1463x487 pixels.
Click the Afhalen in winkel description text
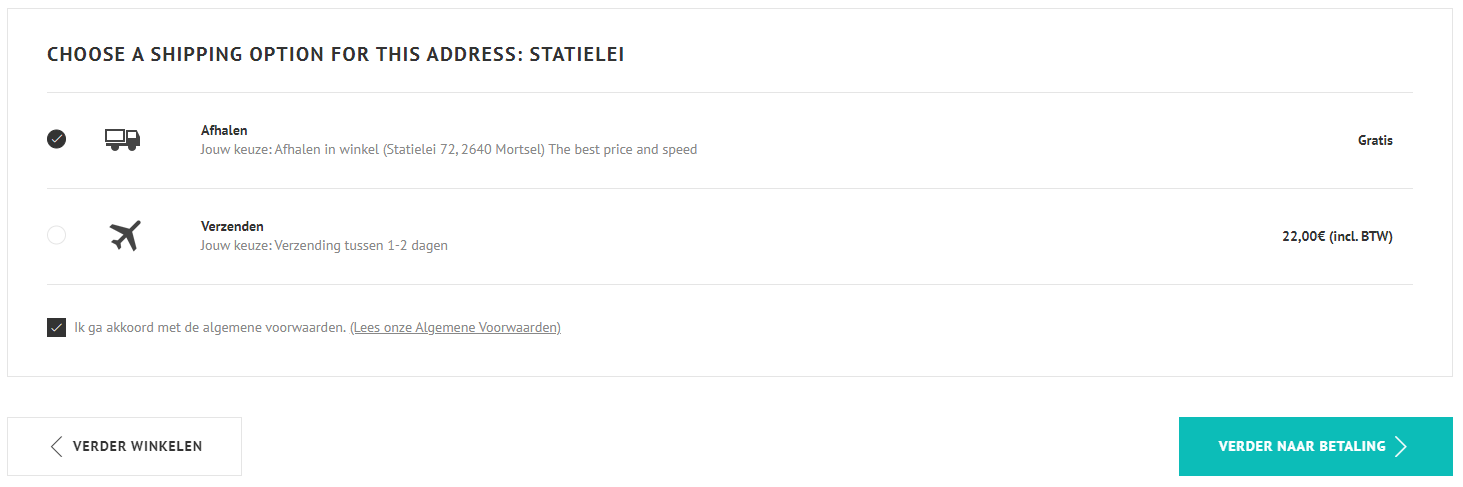click(x=449, y=150)
